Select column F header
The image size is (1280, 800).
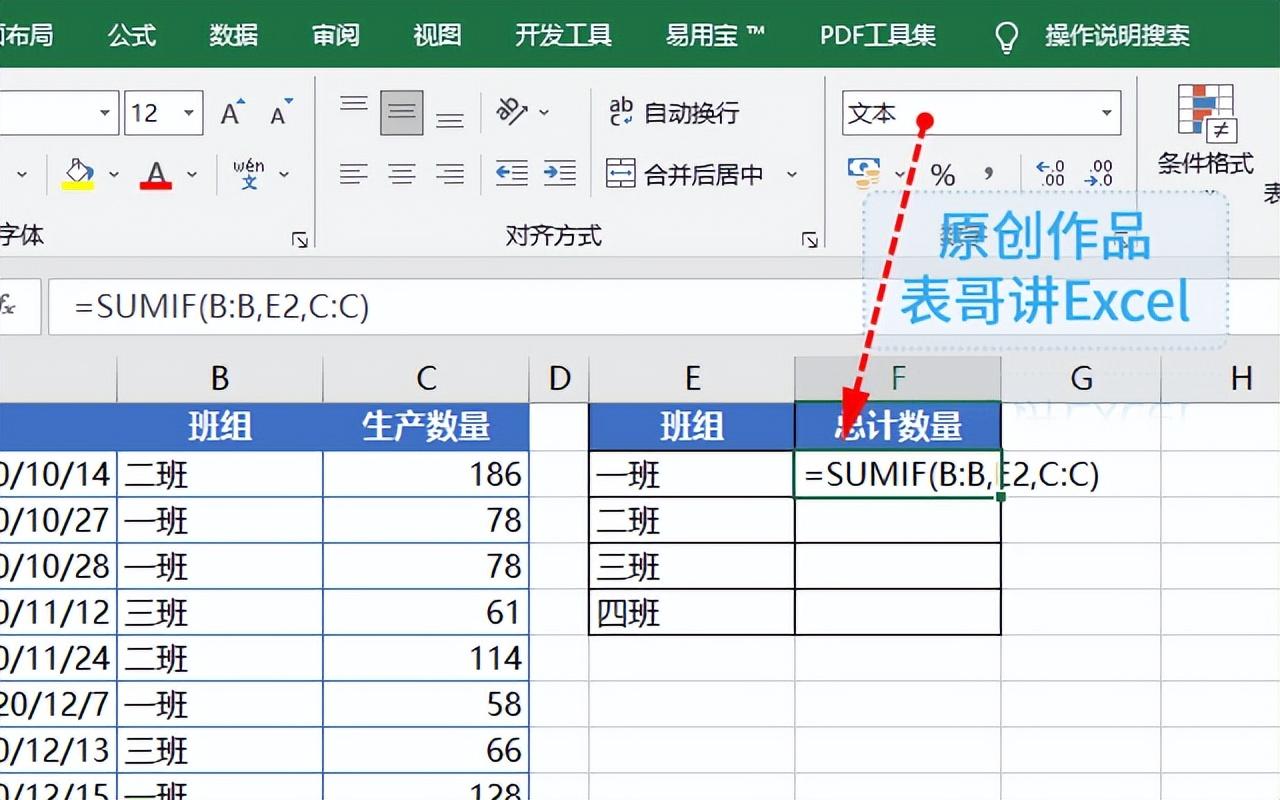(x=898, y=378)
